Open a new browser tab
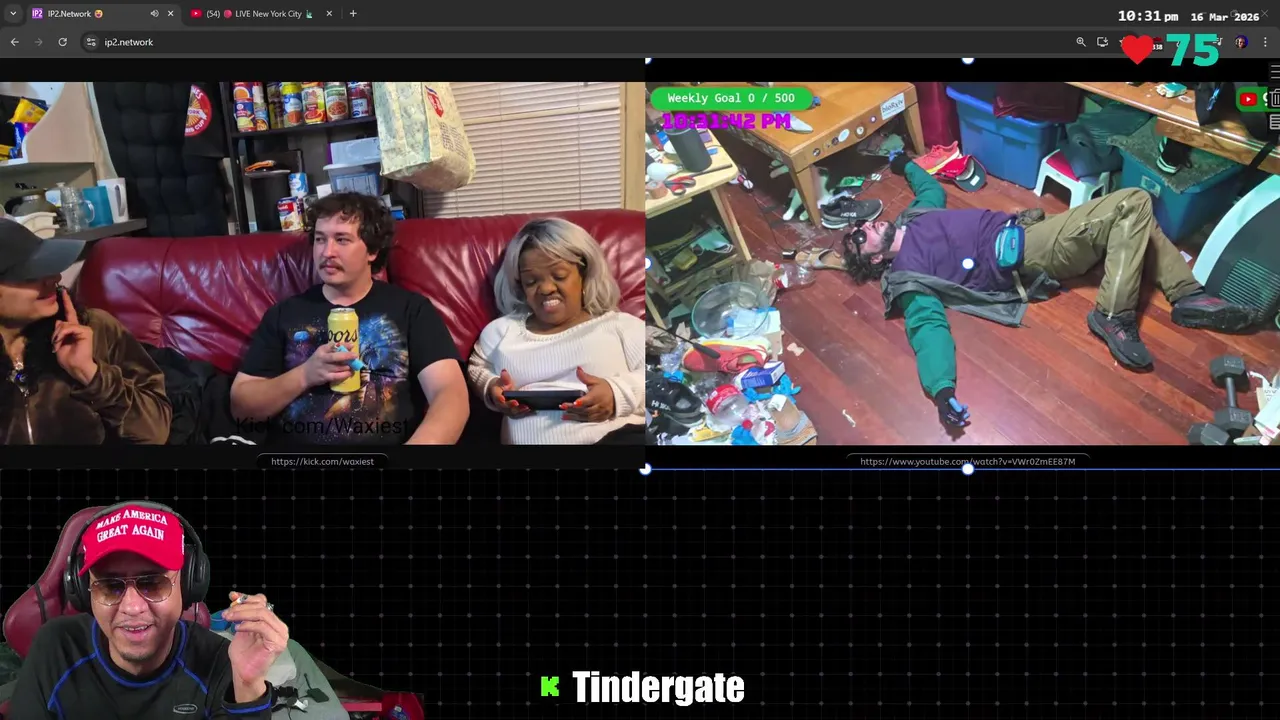Image resolution: width=1280 pixels, height=720 pixels. click(x=353, y=14)
